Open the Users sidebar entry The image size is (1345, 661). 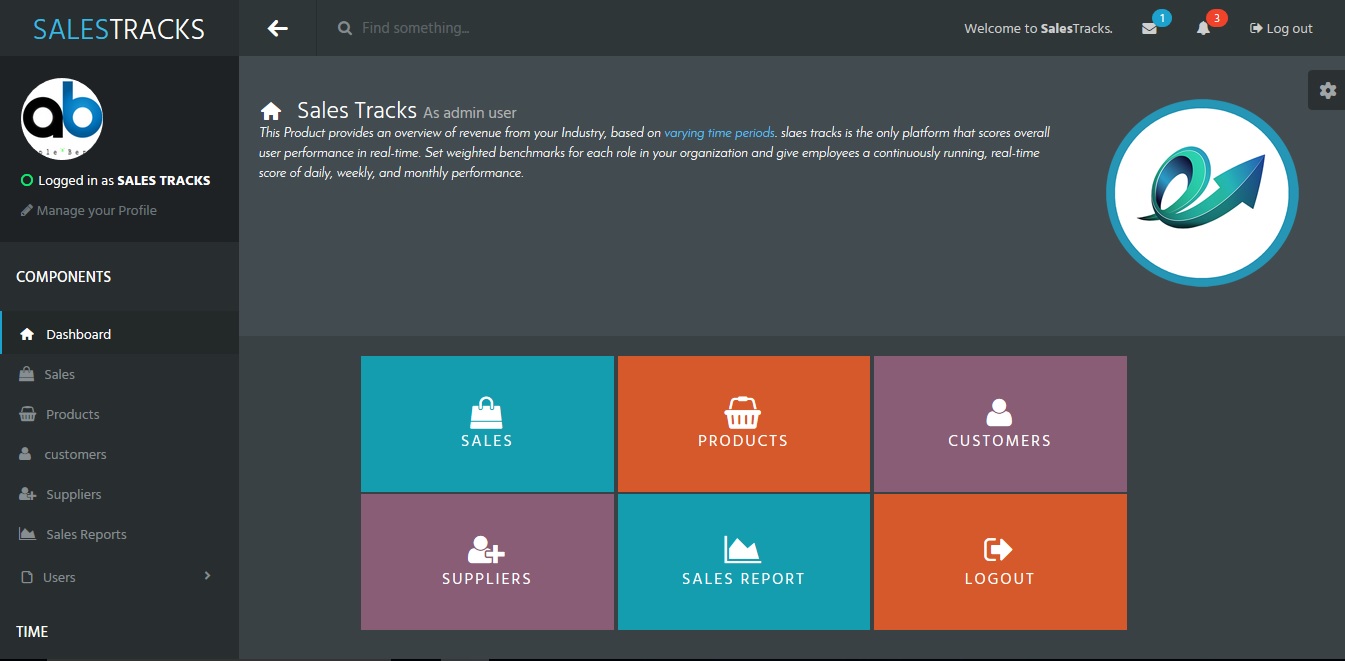click(x=120, y=577)
